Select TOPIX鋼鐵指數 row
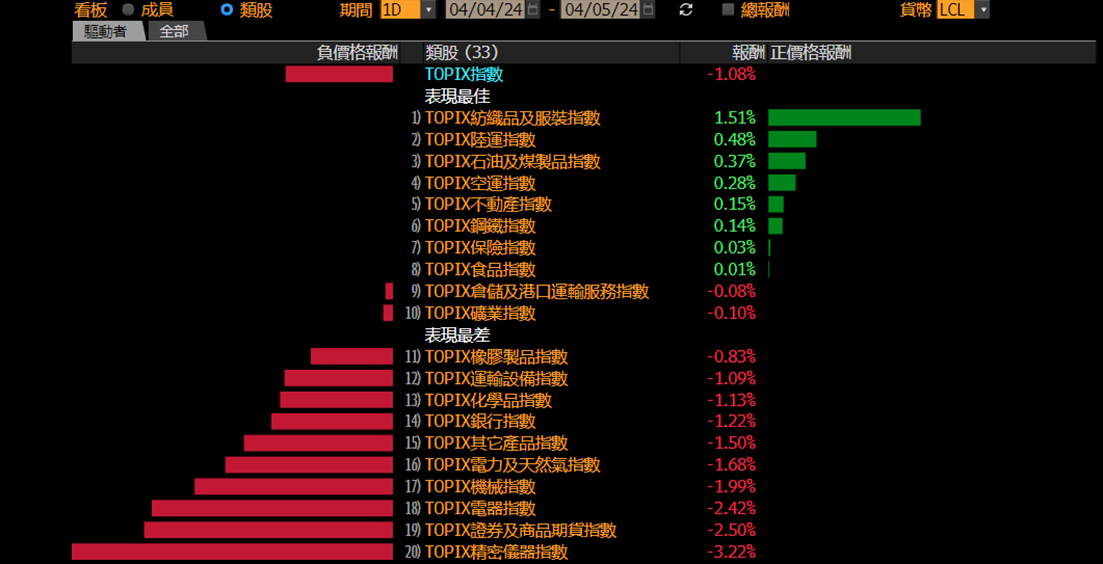 point(480,226)
